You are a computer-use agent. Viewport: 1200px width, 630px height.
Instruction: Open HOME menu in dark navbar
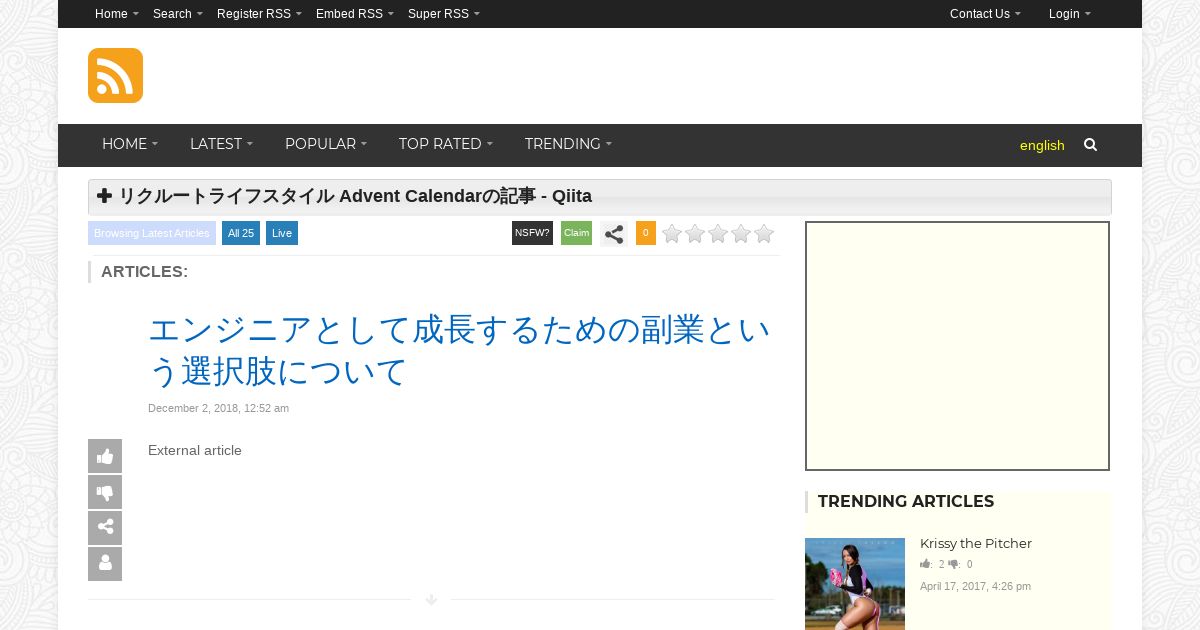[x=130, y=144]
